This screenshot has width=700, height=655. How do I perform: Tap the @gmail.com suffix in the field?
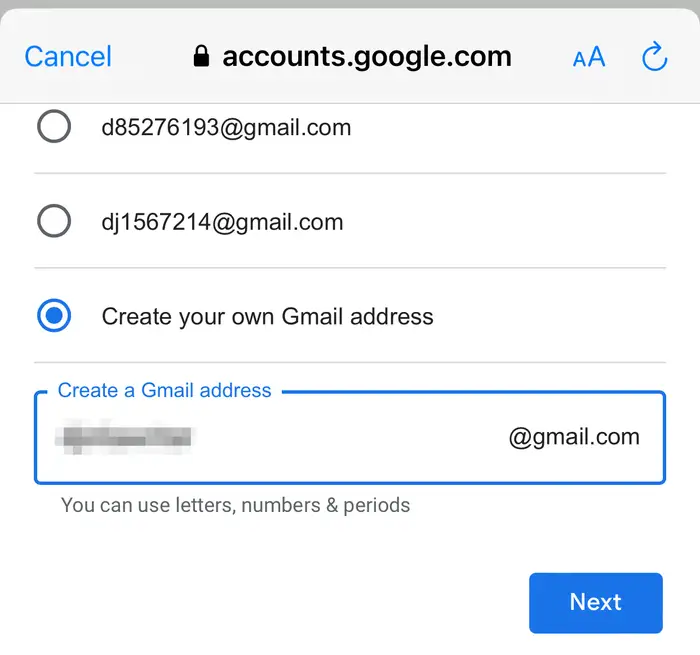[574, 437]
